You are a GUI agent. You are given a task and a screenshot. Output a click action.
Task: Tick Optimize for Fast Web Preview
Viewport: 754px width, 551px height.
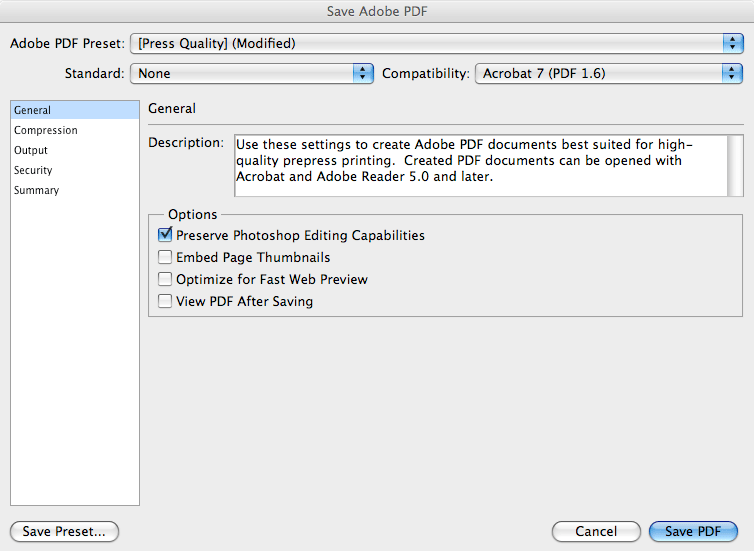coord(165,279)
